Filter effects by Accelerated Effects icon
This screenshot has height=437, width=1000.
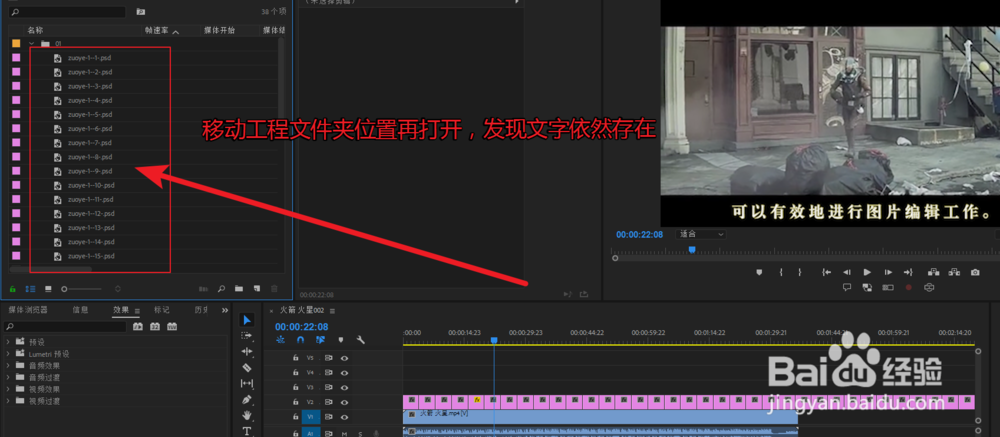tap(138, 327)
